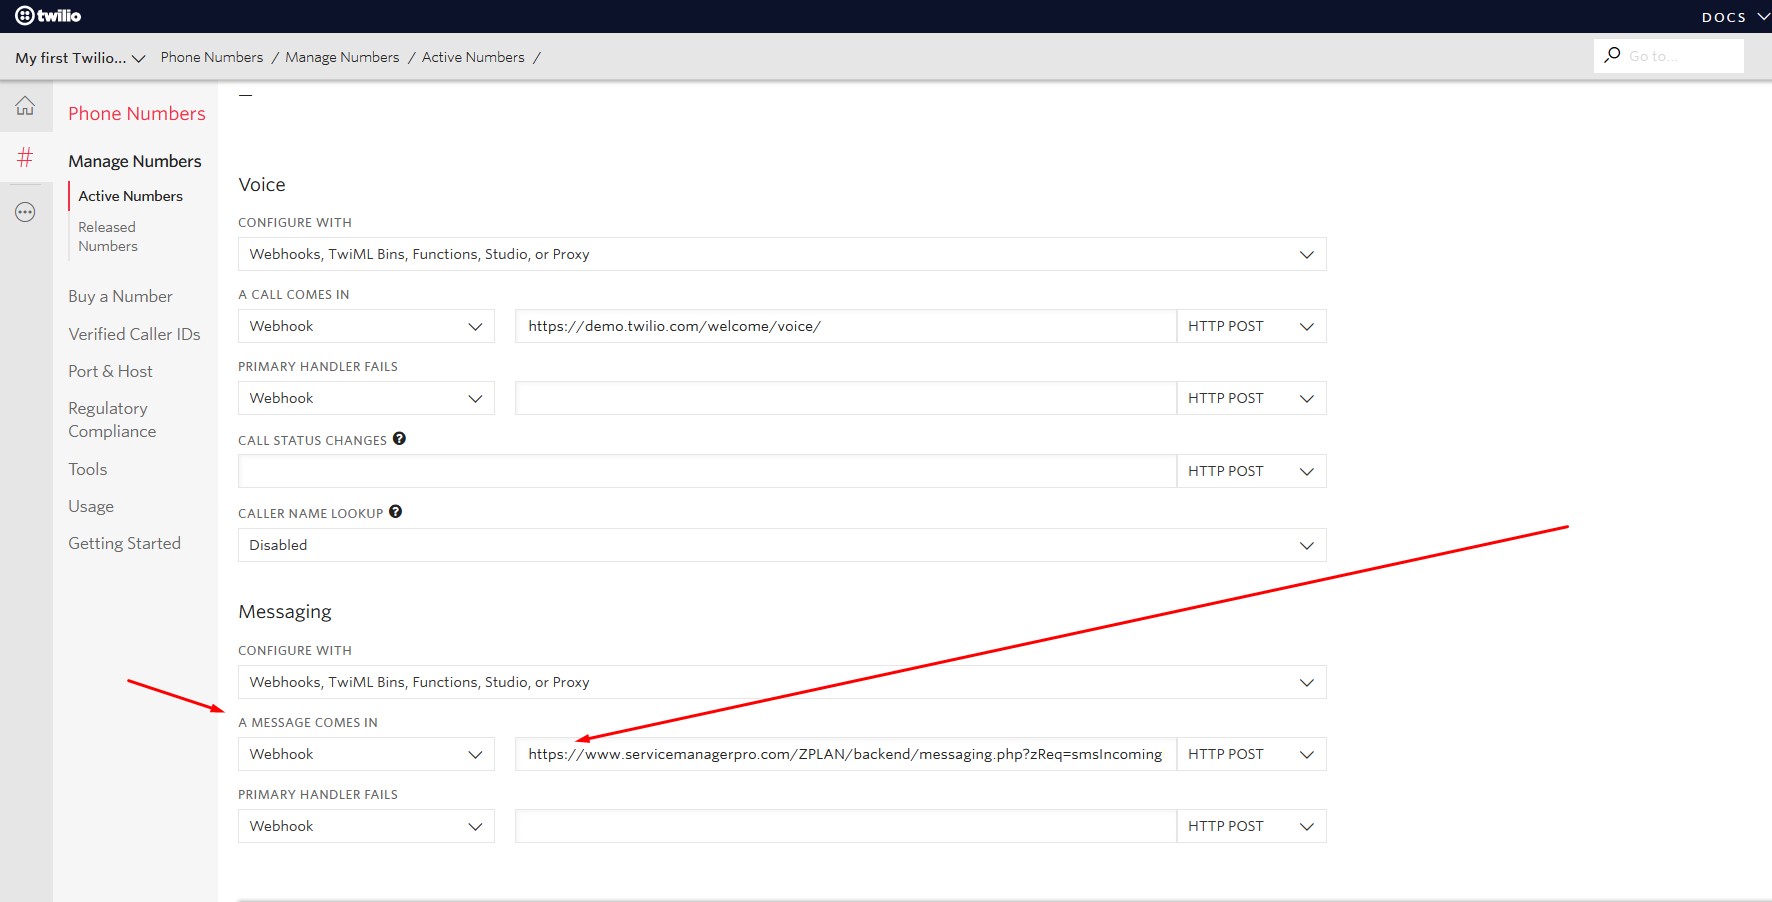The height and width of the screenshot is (902, 1772).
Task: Click the Call Status Changes help icon
Action: click(399, 439)
